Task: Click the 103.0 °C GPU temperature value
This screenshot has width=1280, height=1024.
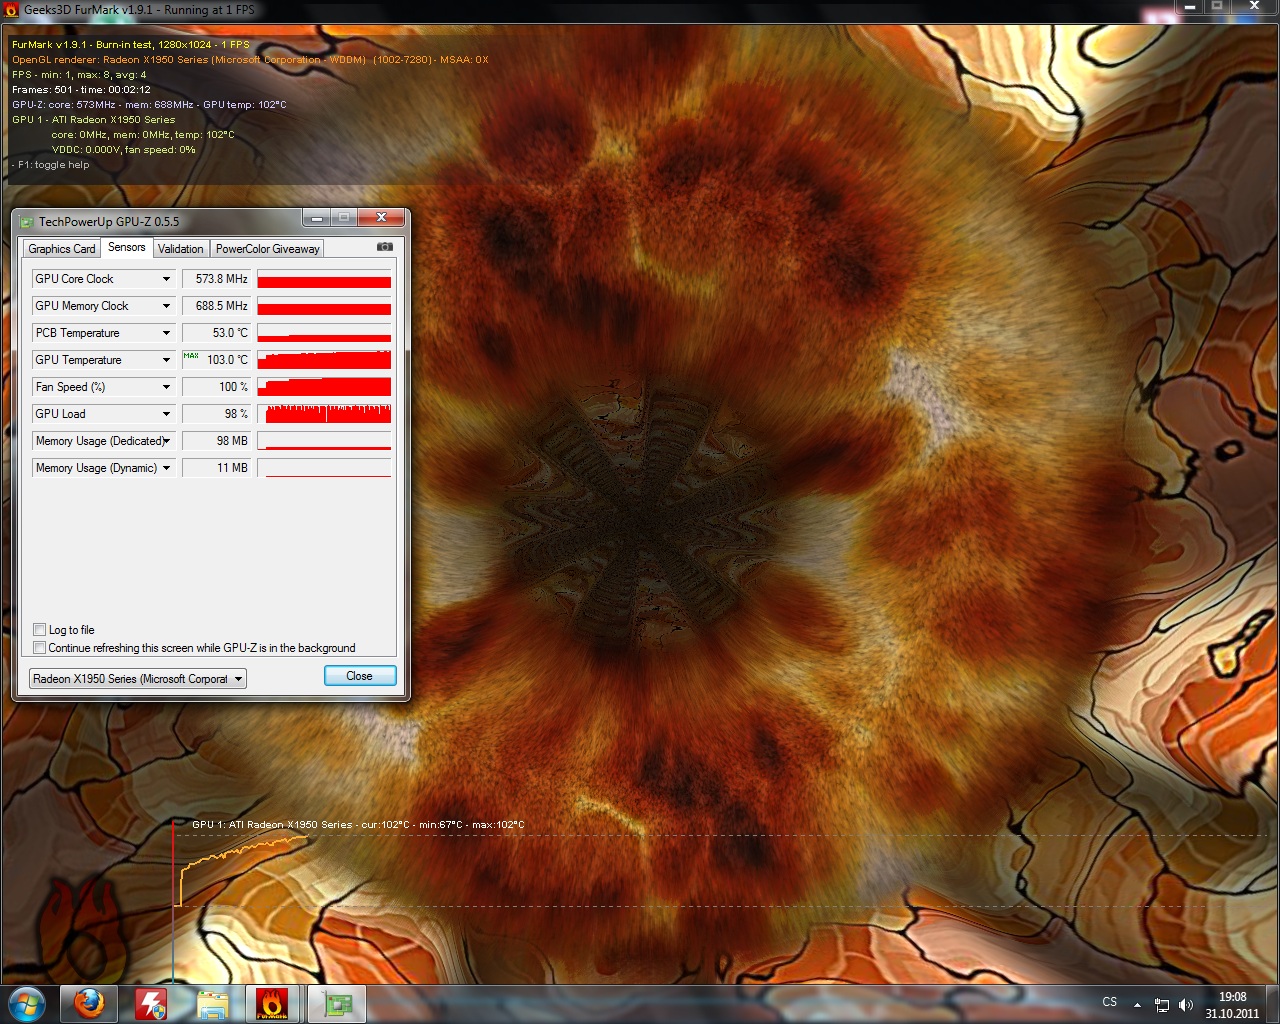Action: pyautogui.click(x=216, y=360)
